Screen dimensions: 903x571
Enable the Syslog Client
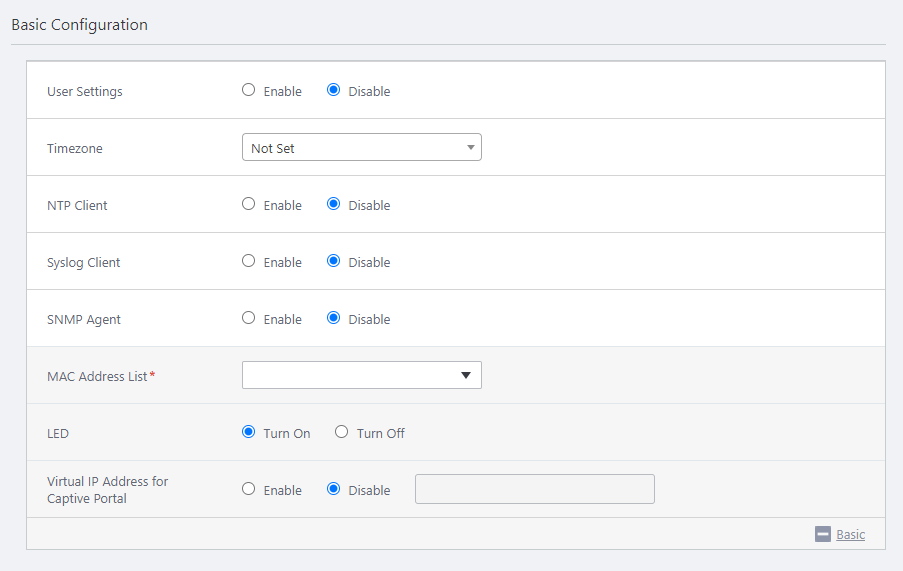point(249,261)
